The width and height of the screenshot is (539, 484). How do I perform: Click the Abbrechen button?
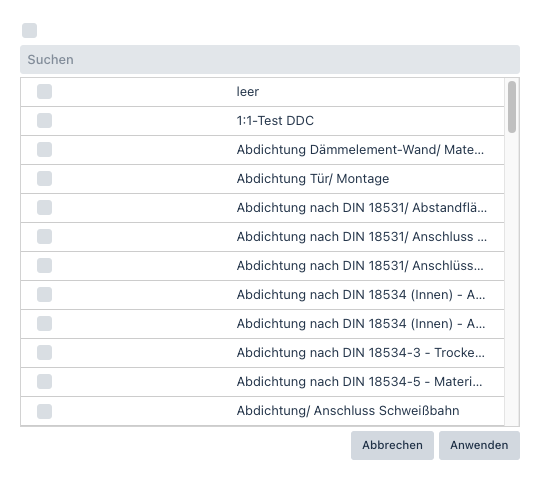(392, 445)
